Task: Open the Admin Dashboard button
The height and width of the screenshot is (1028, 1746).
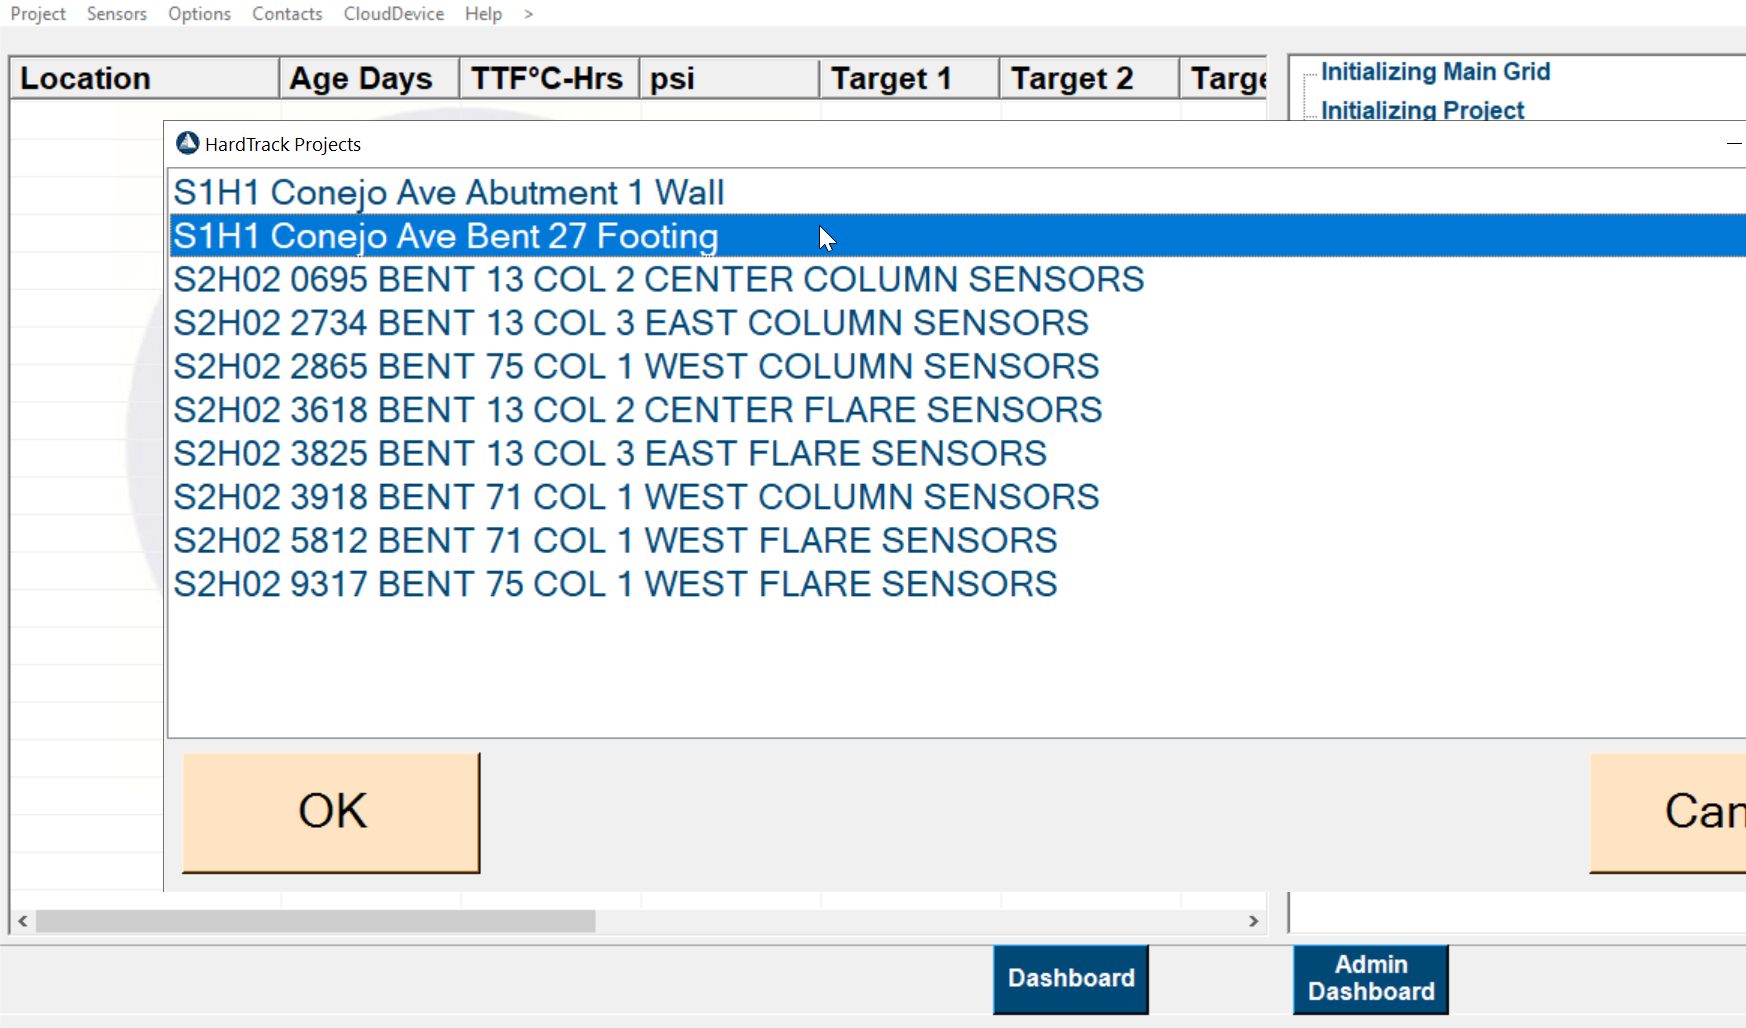Action: [1371, 979]
